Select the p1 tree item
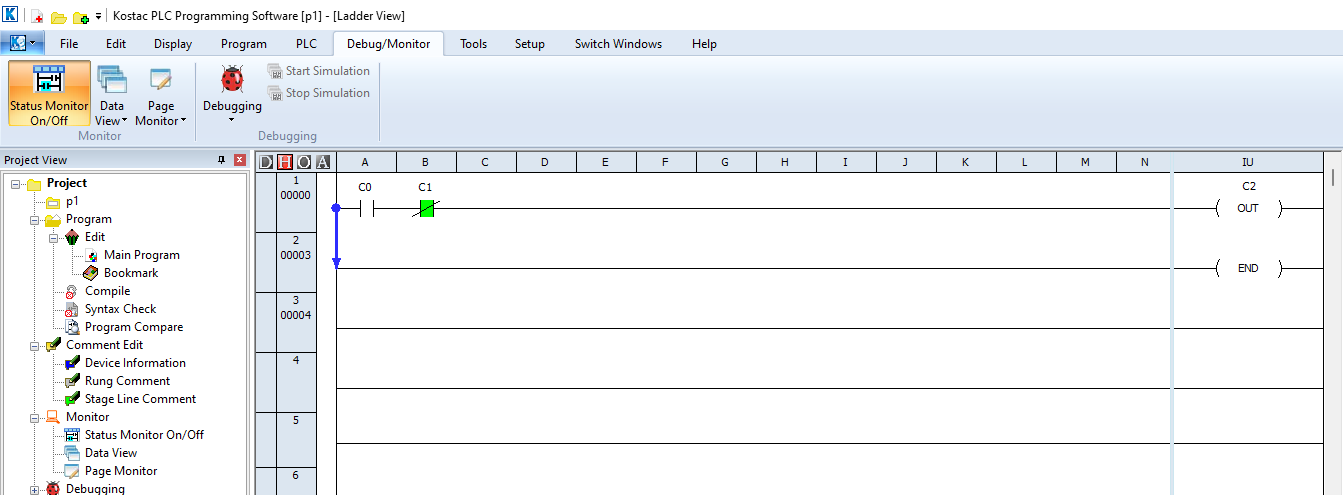1343x495 pixels. point(72,201)
